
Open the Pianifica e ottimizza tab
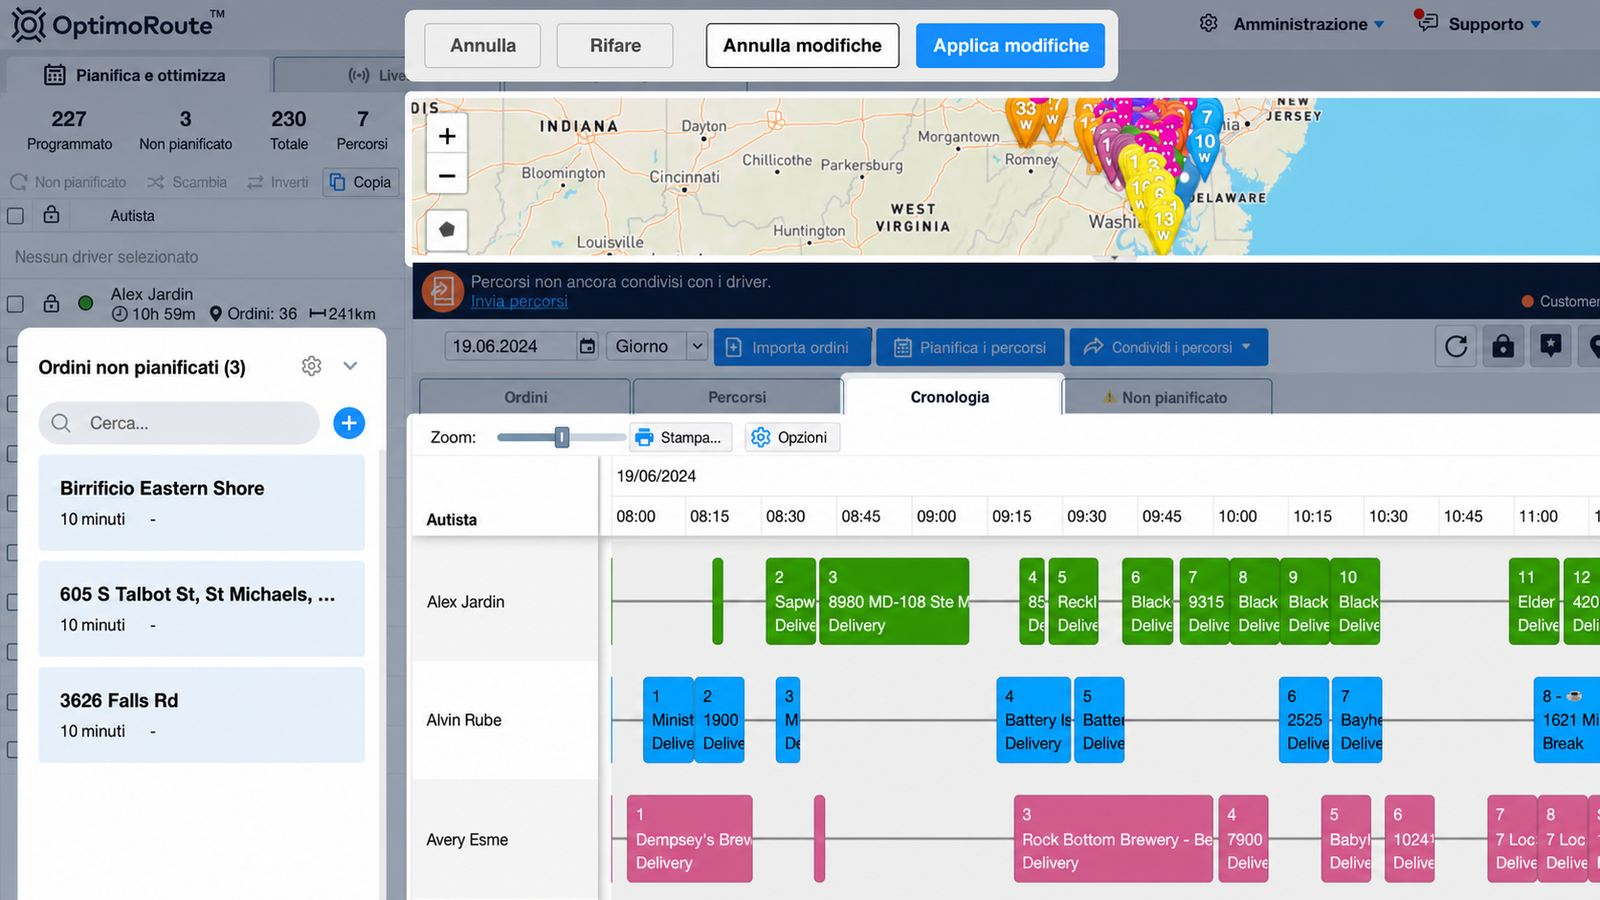coord(136,75)
